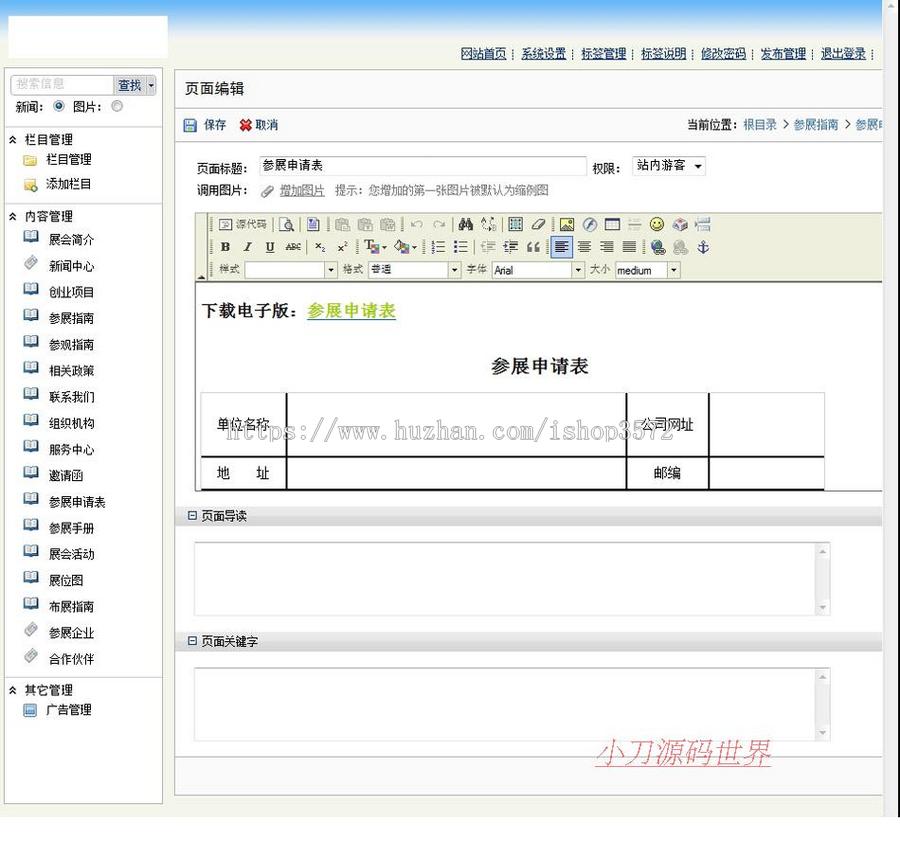Screen dimensions: 900x857
Task: Open find with the binoculars icon
Action: pyautogui.click(x=465, y=224)
